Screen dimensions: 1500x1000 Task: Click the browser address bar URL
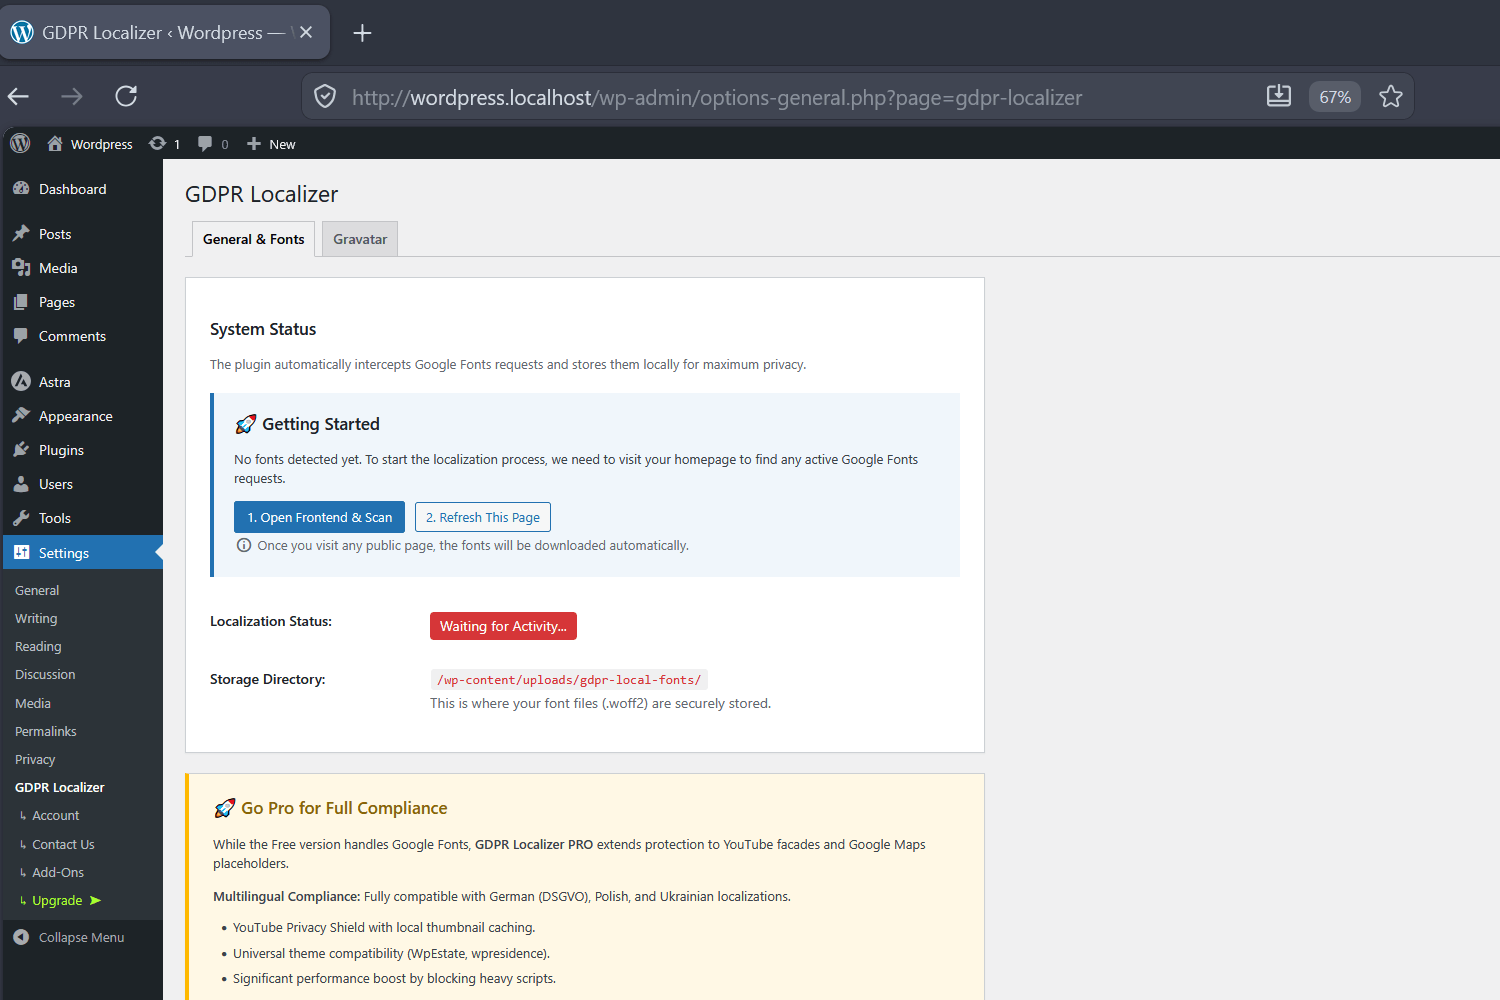tap(717, 97)
